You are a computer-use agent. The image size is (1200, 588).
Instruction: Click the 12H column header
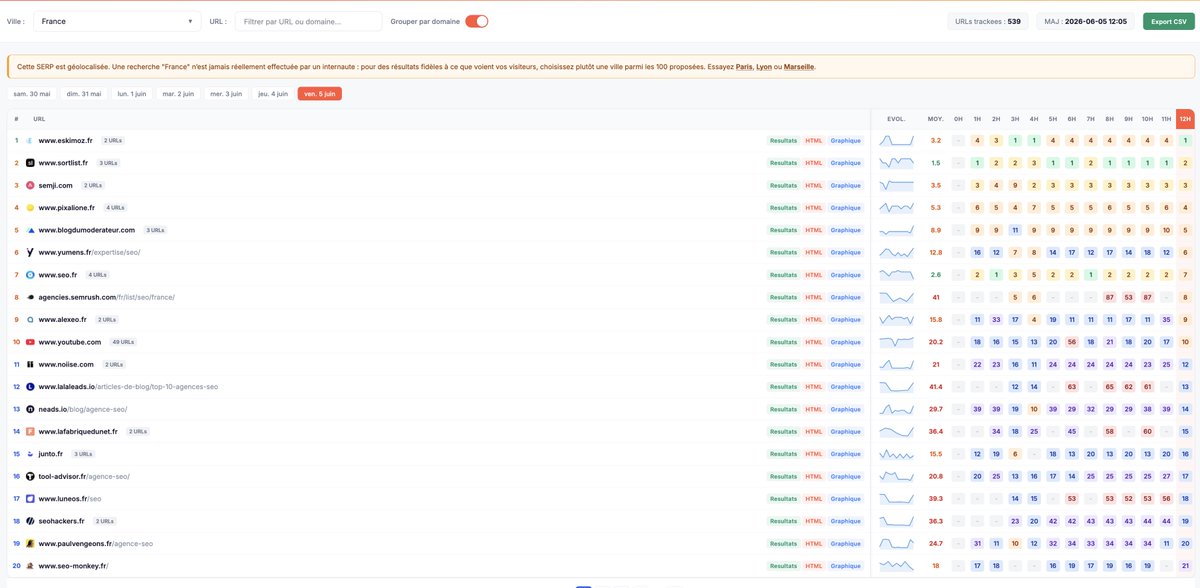[1185, 118]
